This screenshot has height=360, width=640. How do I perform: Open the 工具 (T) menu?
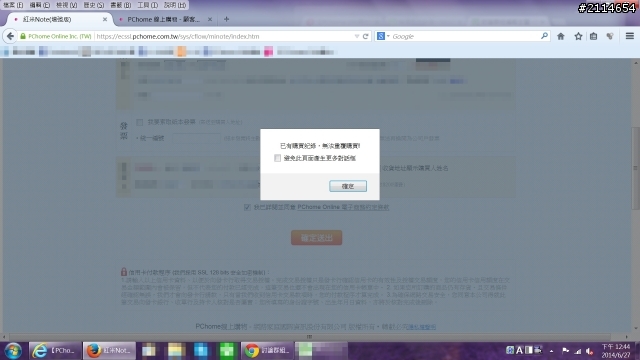(x=147, y=5)
